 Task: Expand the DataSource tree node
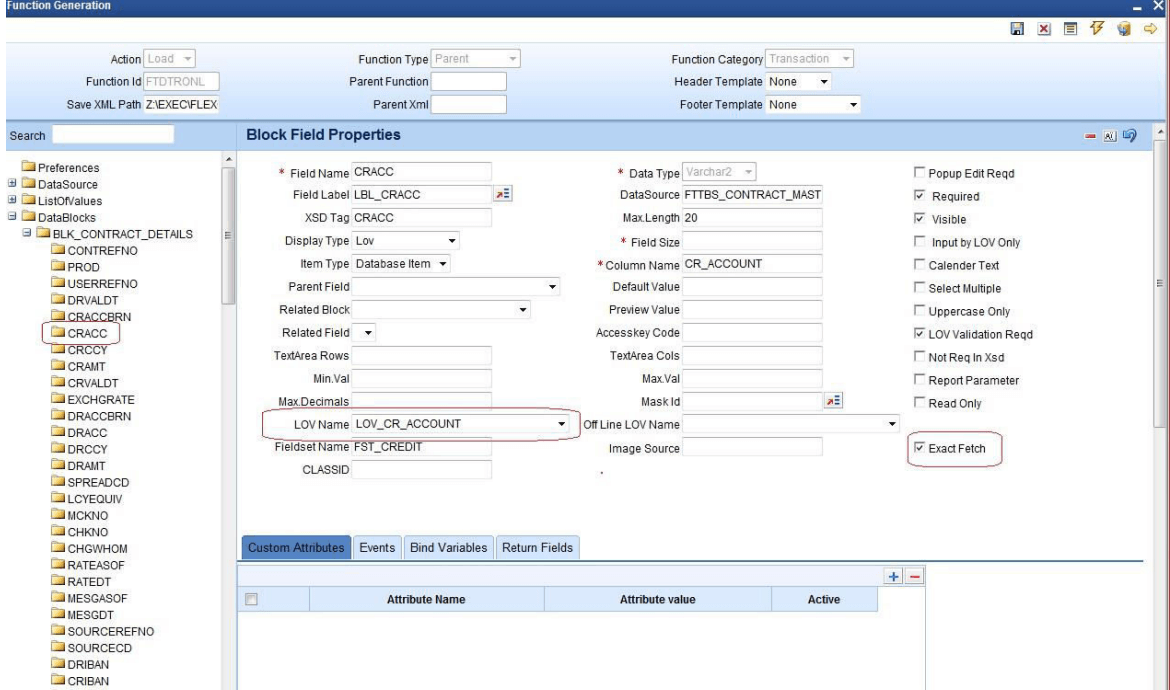[12, 183]
